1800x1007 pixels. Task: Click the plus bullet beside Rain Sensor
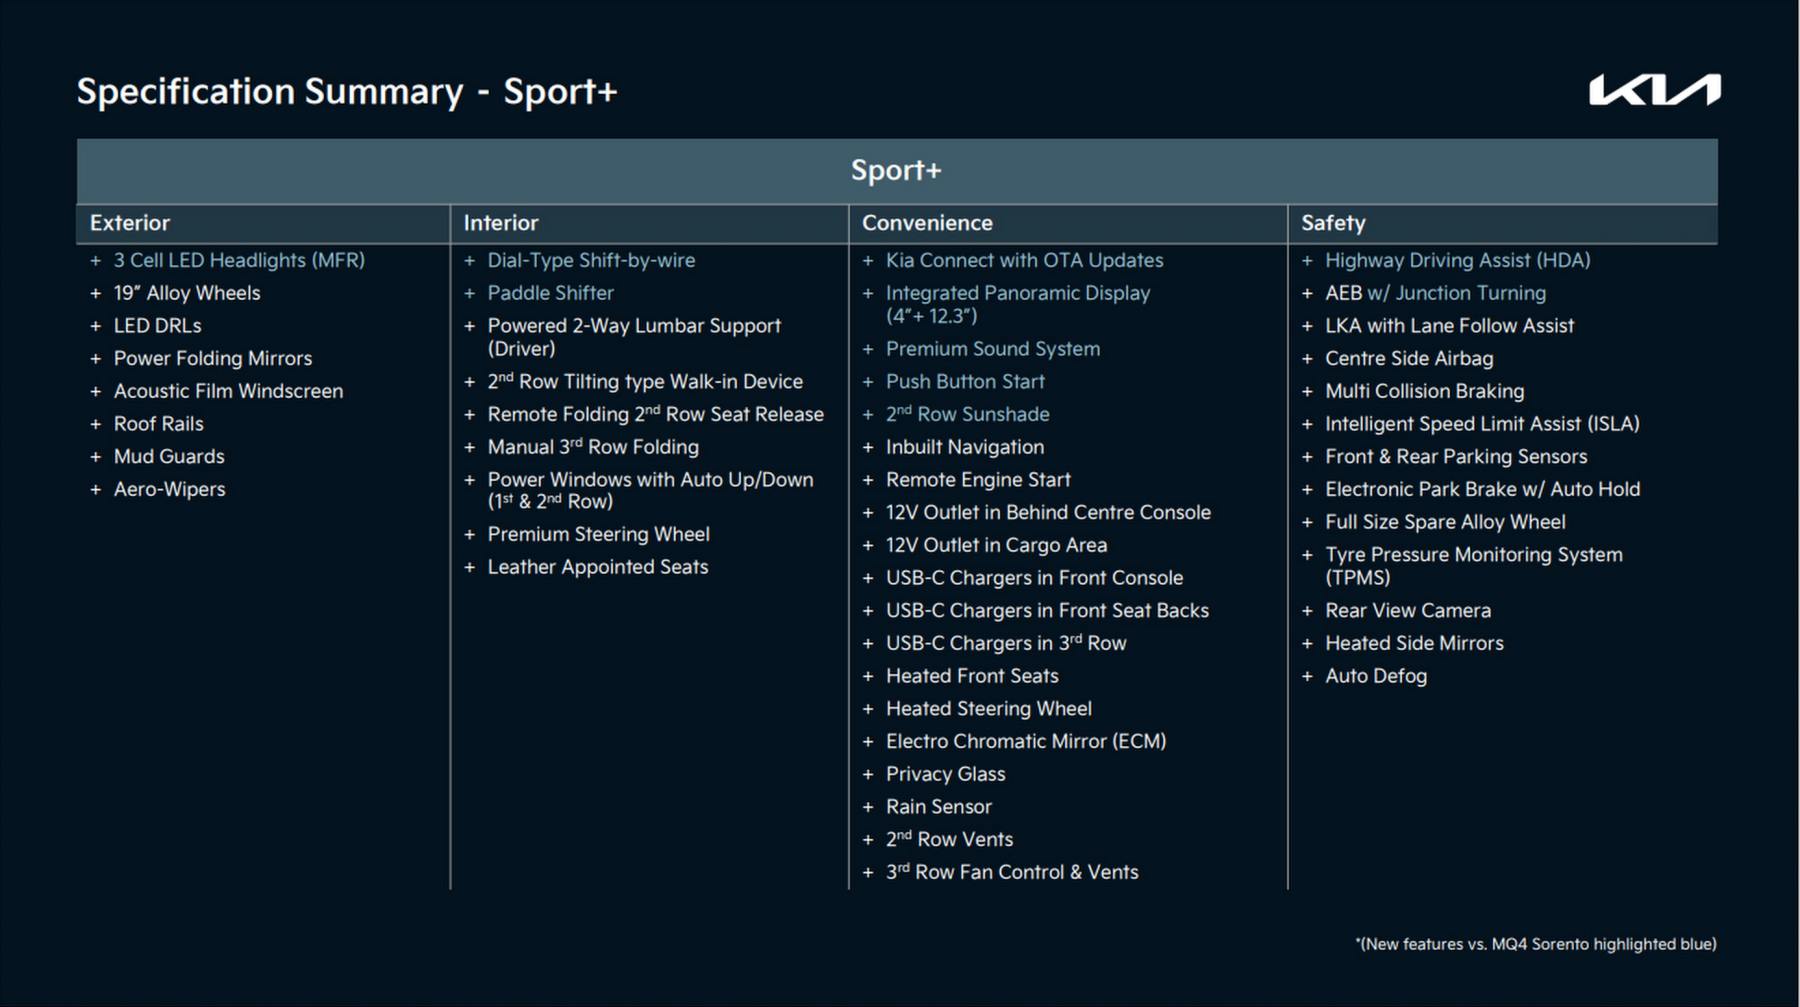(868, 807)
